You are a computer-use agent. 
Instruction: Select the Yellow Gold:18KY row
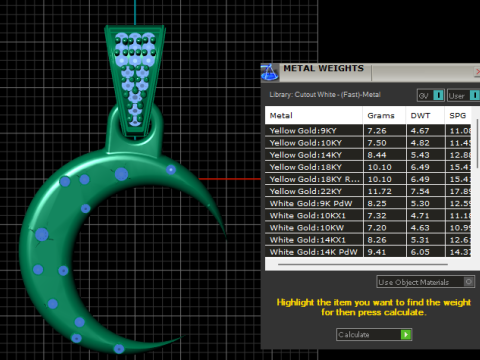pos(368,167)
